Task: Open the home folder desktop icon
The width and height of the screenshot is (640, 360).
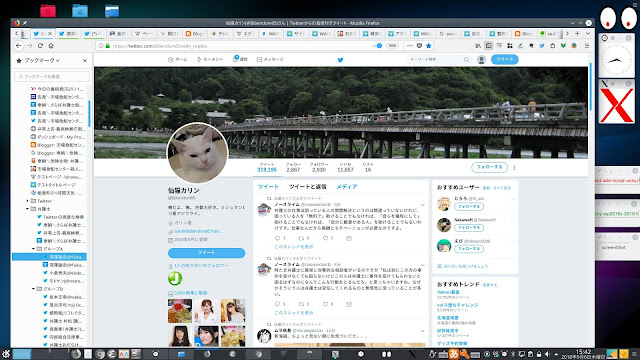Action: [x=80, y=11]
